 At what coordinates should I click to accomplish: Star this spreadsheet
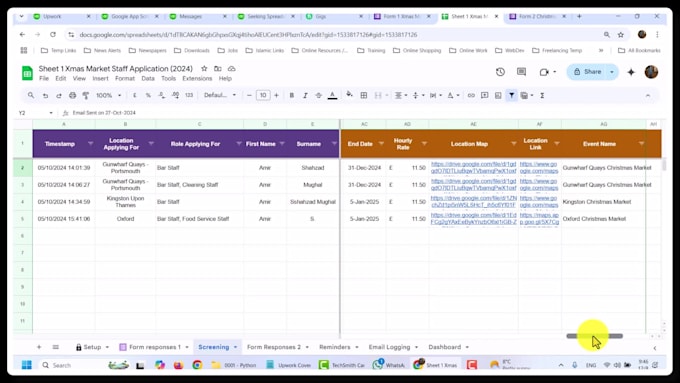(x=204, y=69)
